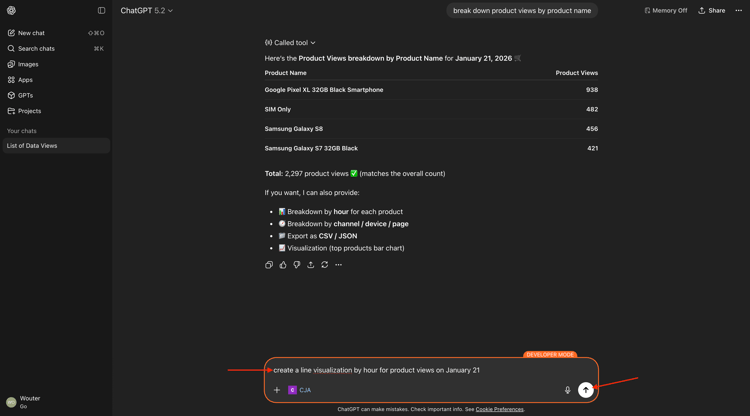Open the ChatGPT 5.2 model dropdown
Image resolution: width=750 pixels, height=416 pixels.
[146, 11]
